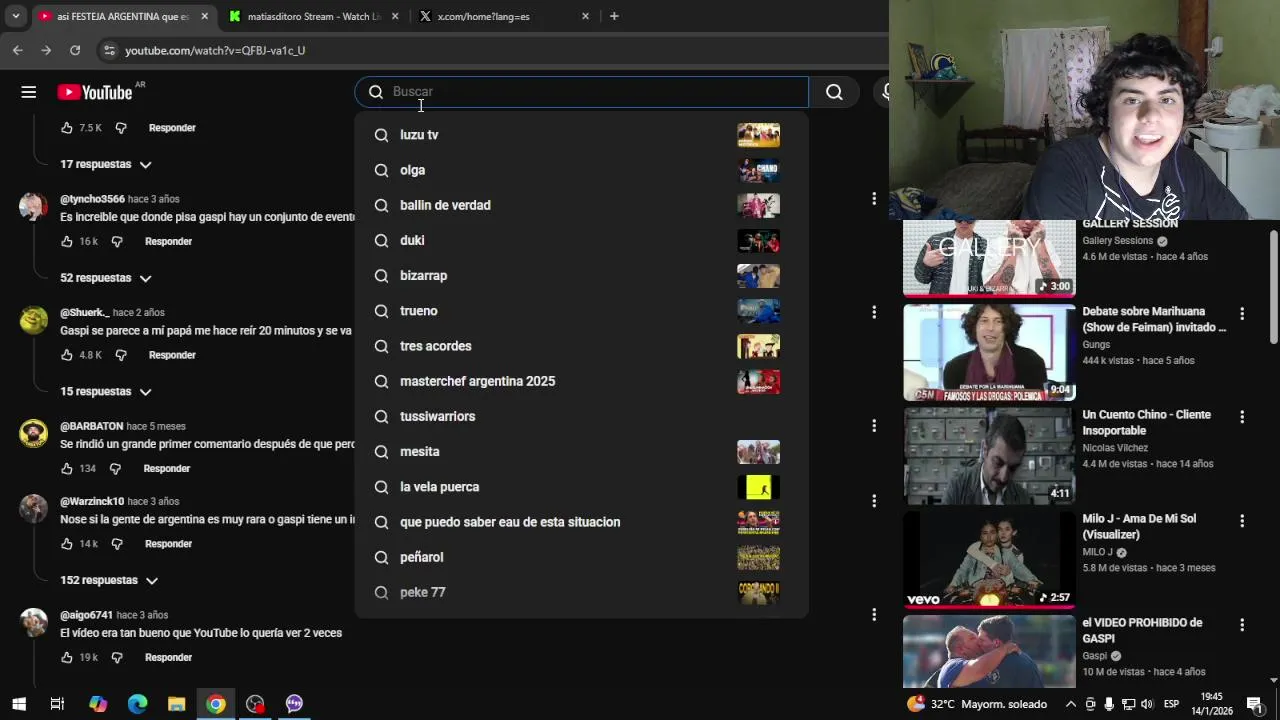Open options menu for Debate sobre Marihuana video

pyautogui.click(x=1242, y=313)
